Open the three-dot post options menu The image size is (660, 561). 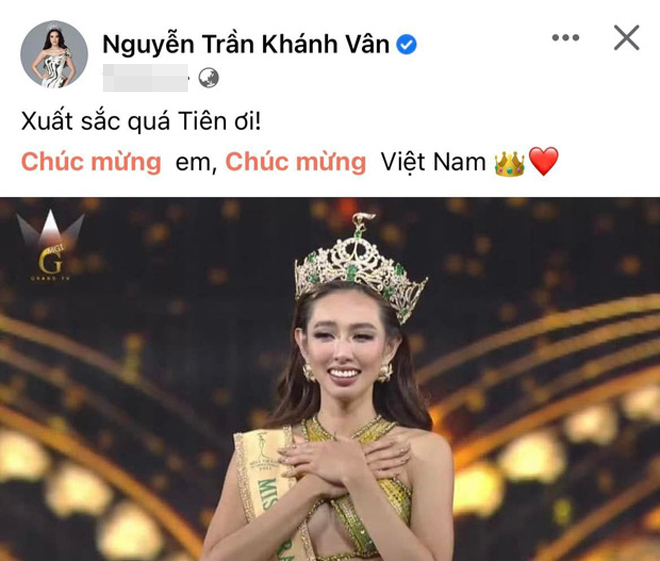[566, 38]
